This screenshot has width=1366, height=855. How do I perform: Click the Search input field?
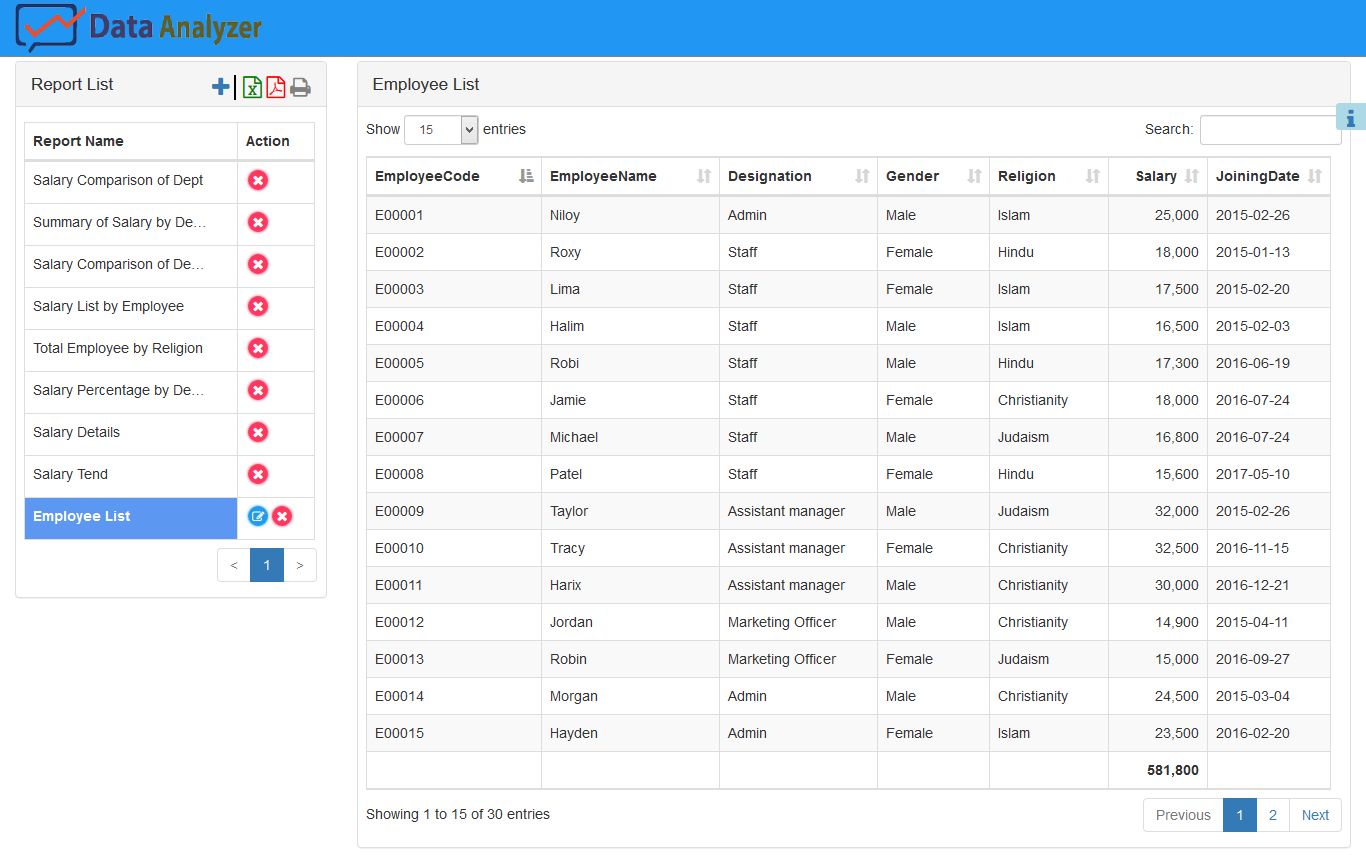coord(1269,130)
